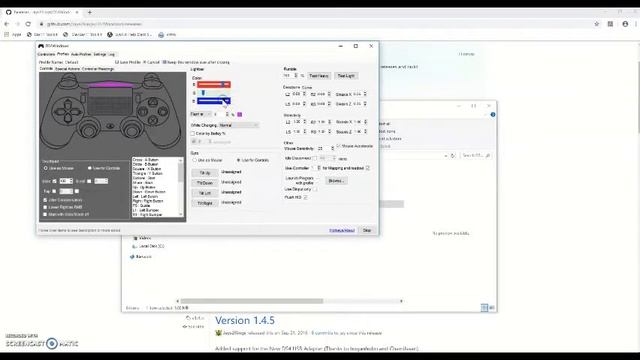The image size is (640, 360).
Task: Open the While Charging dropdown
Action: [238, 125]
